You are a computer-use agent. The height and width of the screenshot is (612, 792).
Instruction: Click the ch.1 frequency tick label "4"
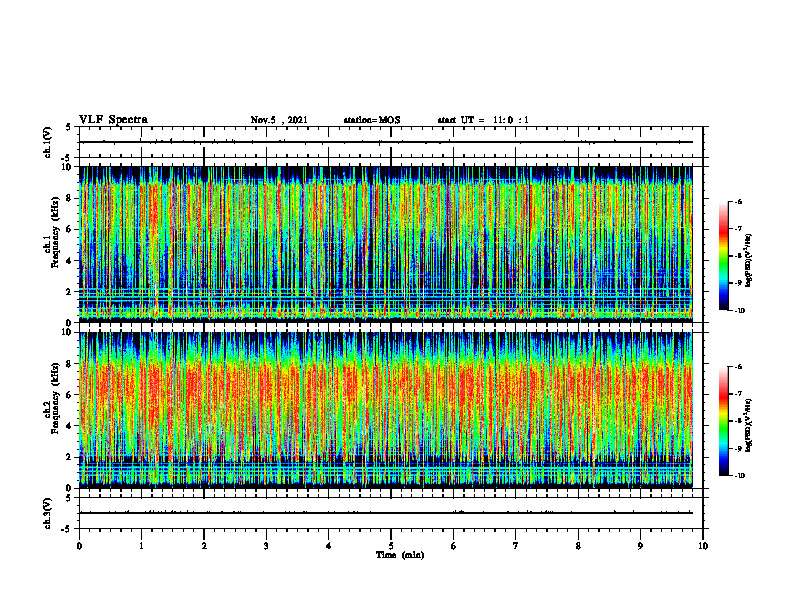pyautogui.click(x=69, y=261)
